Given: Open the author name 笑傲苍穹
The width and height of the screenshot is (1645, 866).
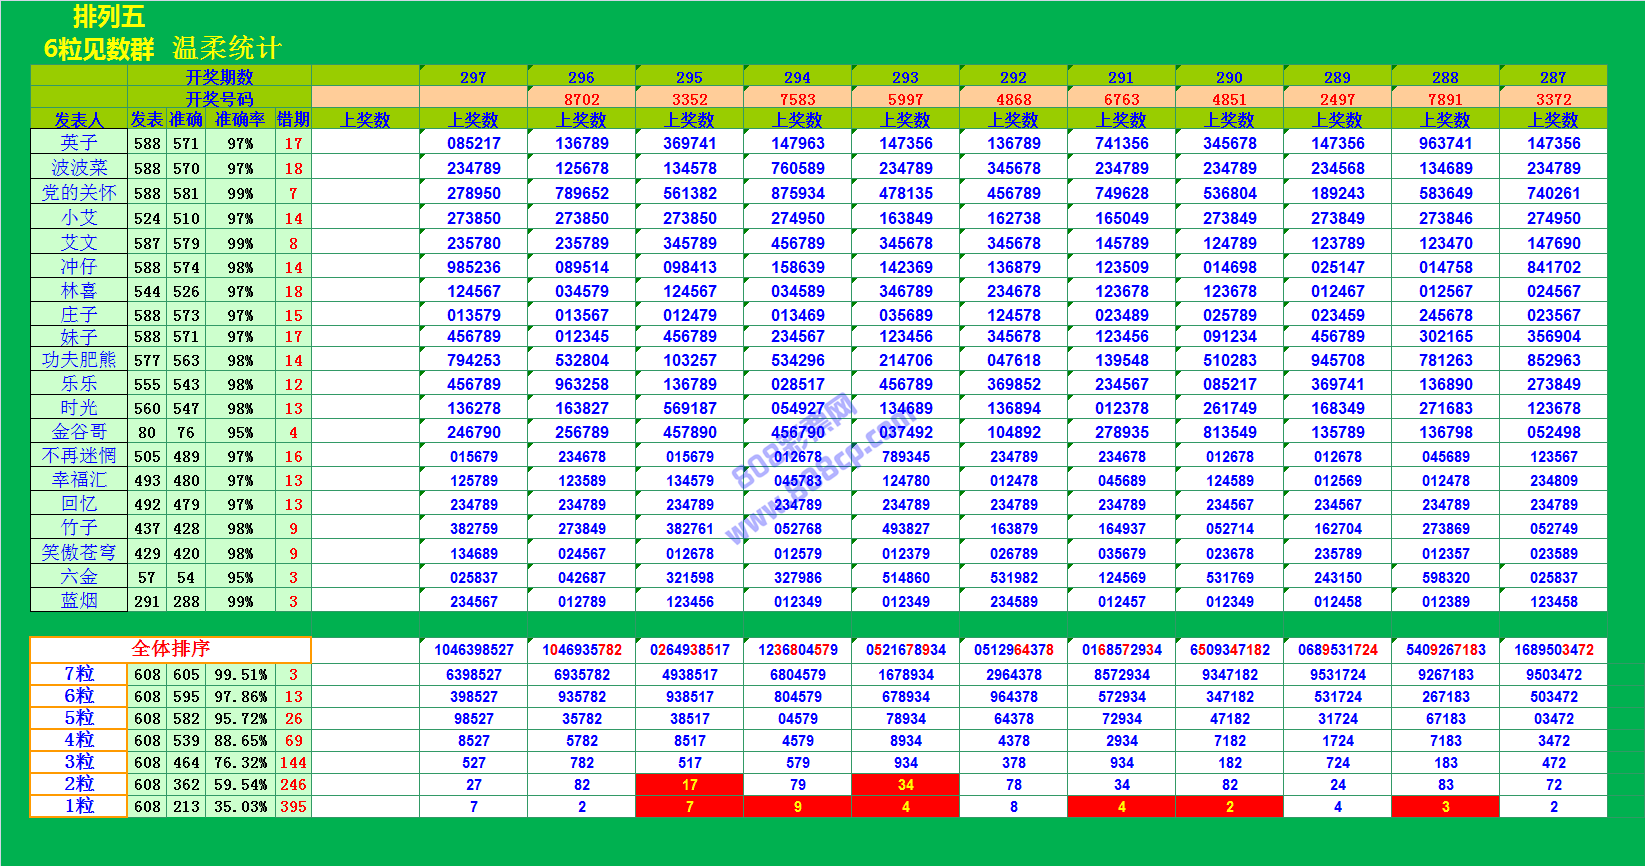Looking at the screenshot, I should [x=79, y=553].
